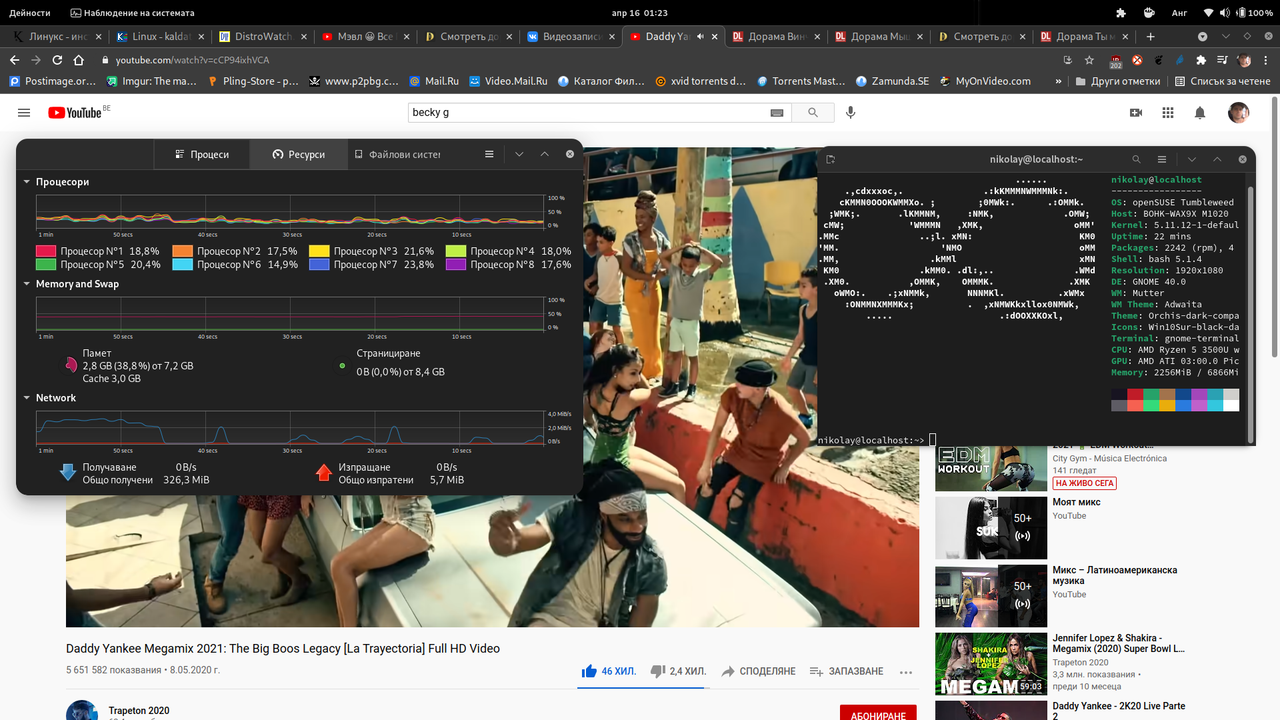Open system status menu showing 100% battery
This screenshot has height=720, width=1280.
coord(1238,13)
